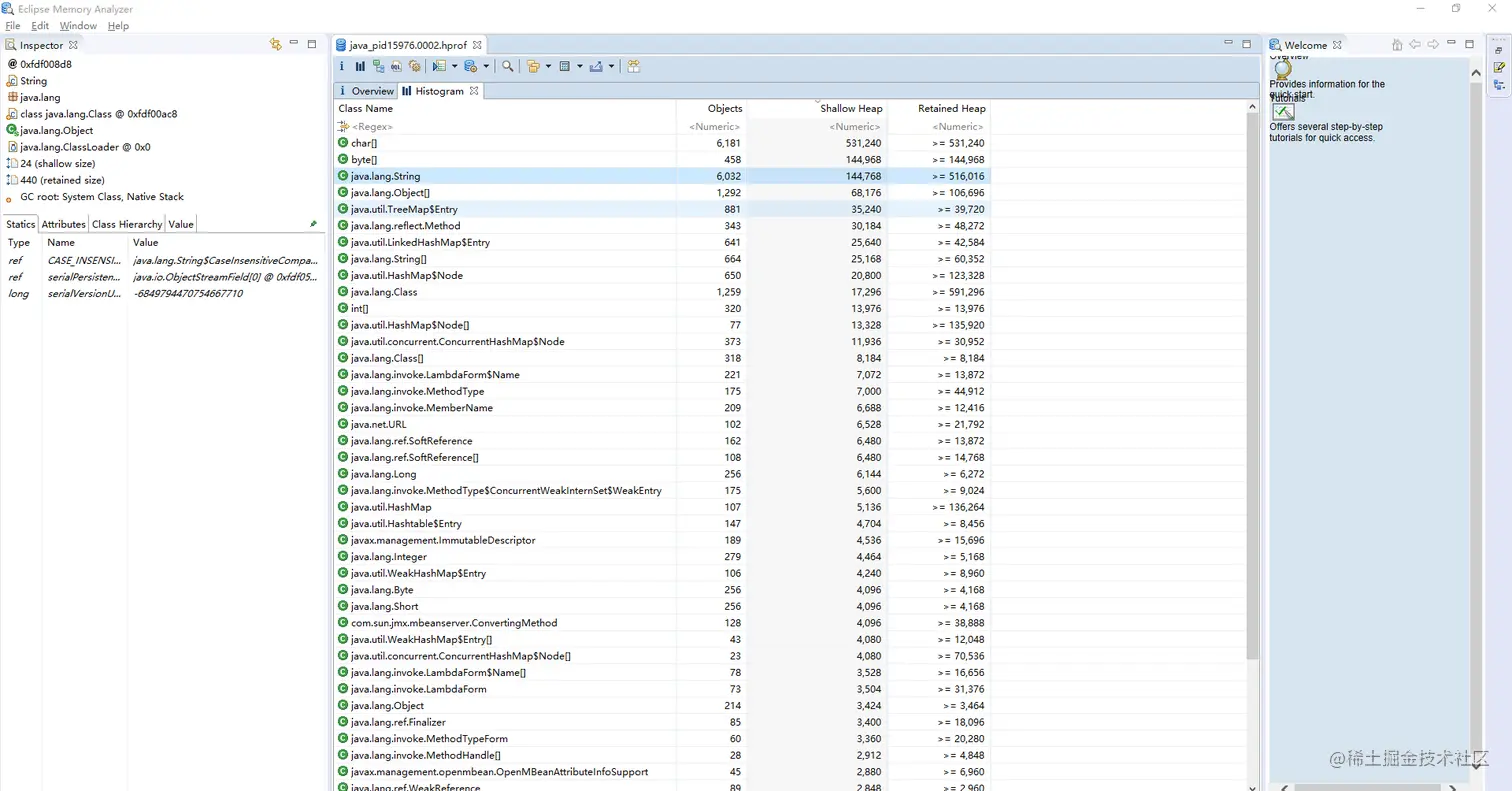Click the Regex class name filter field

pos(505,127)
